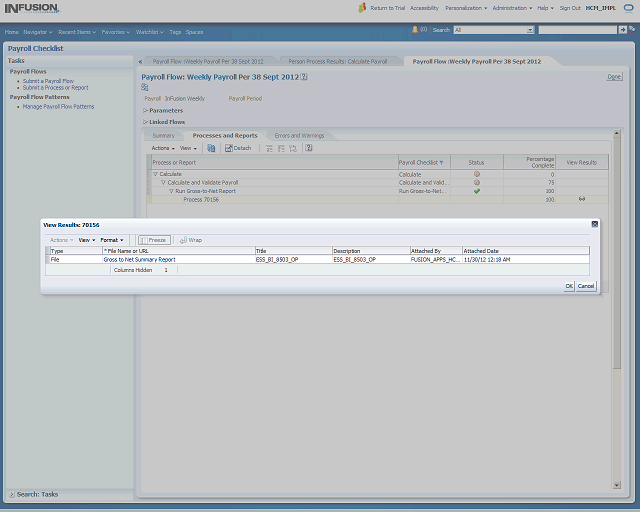Click the help icon beside Payroll Flow title

304,76
